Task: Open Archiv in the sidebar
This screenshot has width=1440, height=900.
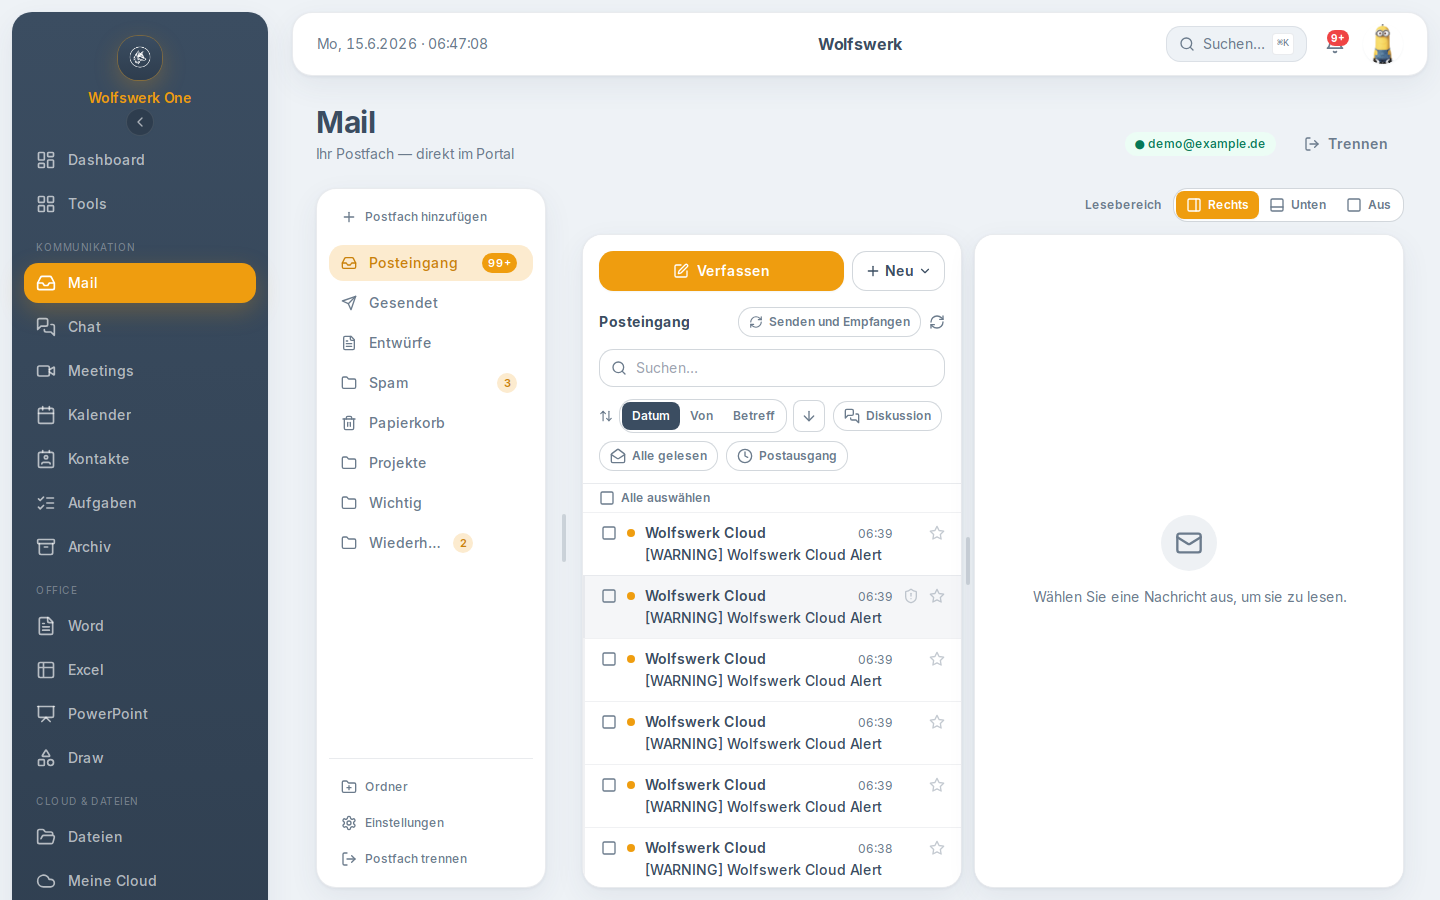Action: click(x=140, y=547)
